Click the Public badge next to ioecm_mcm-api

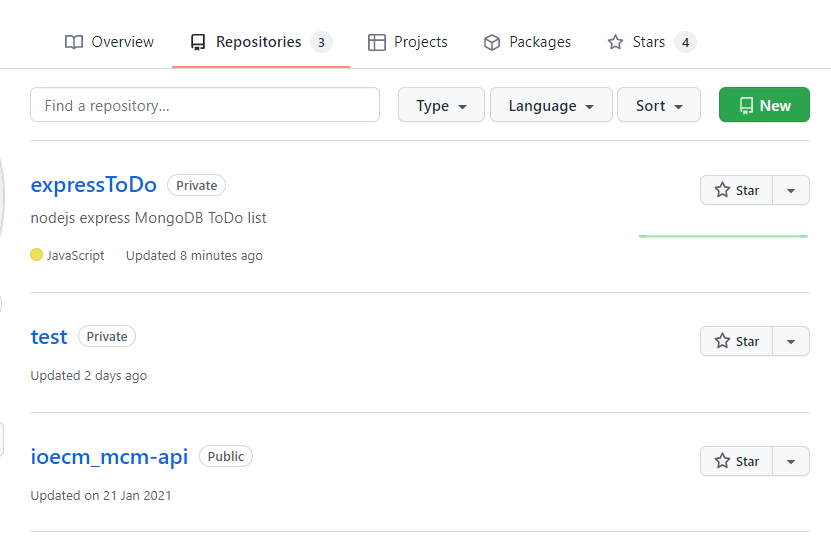tap(226, 456)
